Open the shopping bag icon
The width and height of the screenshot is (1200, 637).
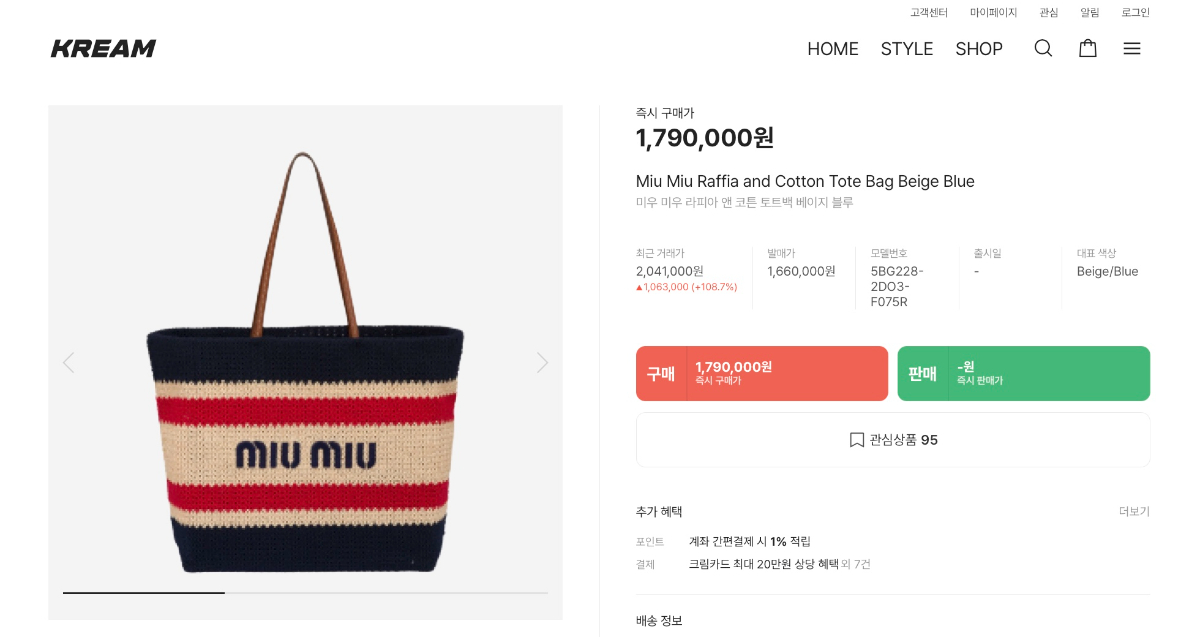coord(1087,48)
